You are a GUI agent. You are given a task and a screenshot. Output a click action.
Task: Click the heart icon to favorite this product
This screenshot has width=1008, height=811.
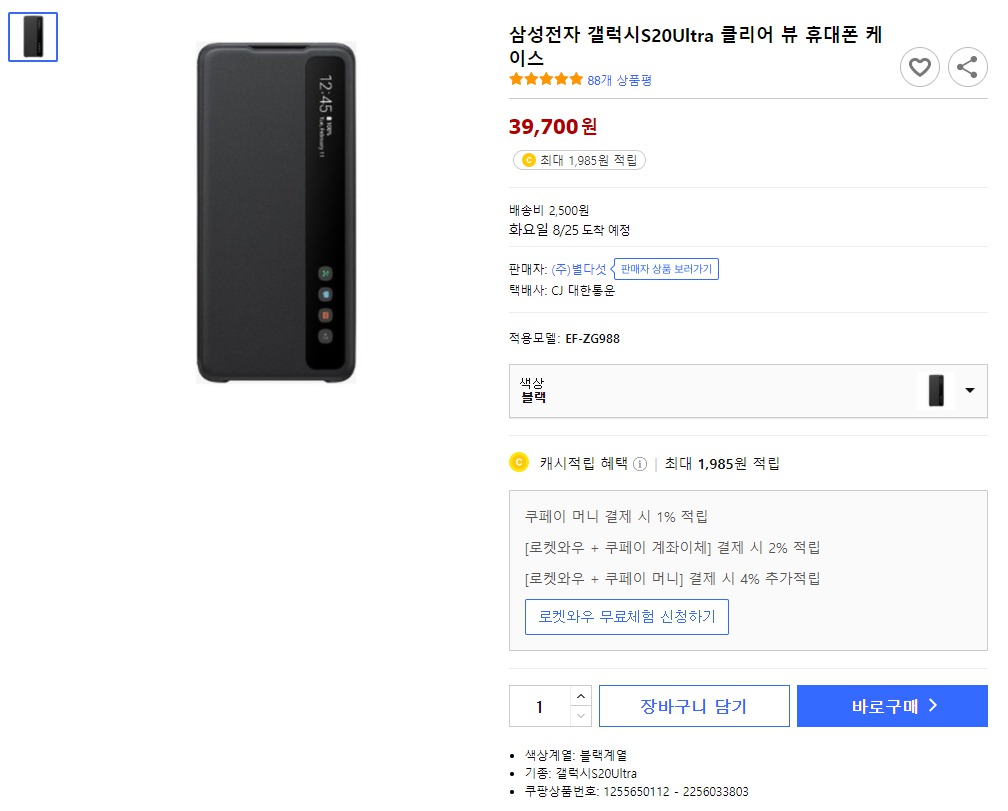[x=920, y=67]
